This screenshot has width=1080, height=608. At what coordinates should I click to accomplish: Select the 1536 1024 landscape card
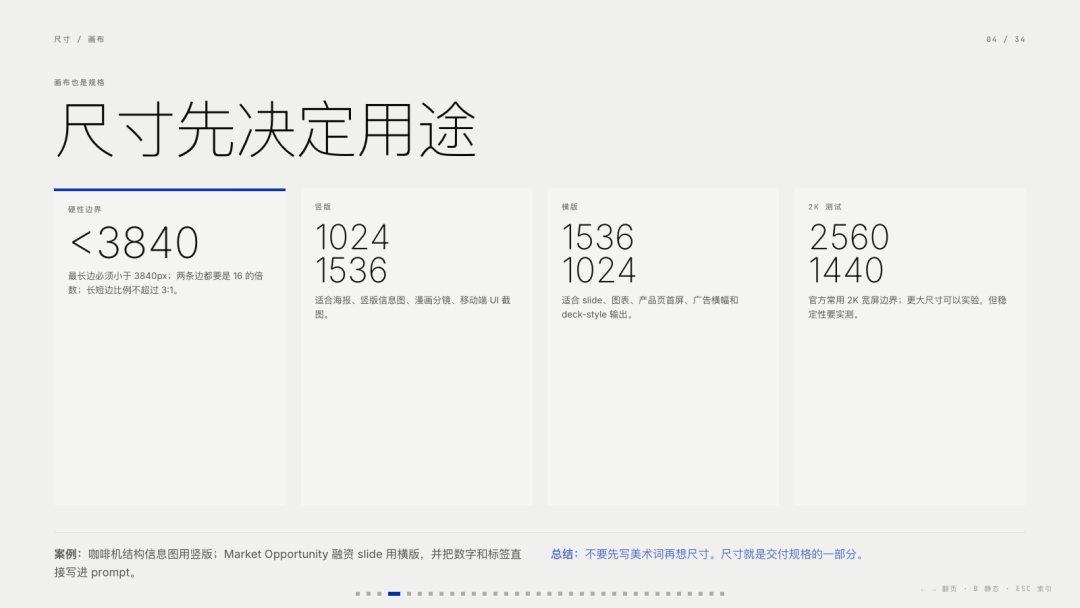click(x=663, y=347)
